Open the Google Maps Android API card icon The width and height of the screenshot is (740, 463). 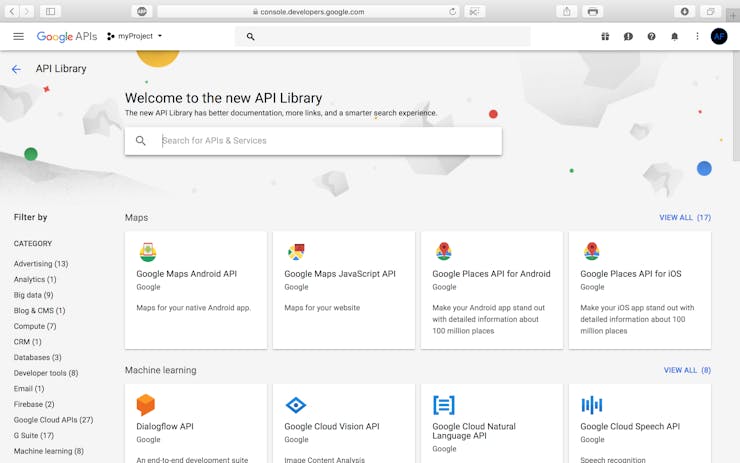pos(148,252)
